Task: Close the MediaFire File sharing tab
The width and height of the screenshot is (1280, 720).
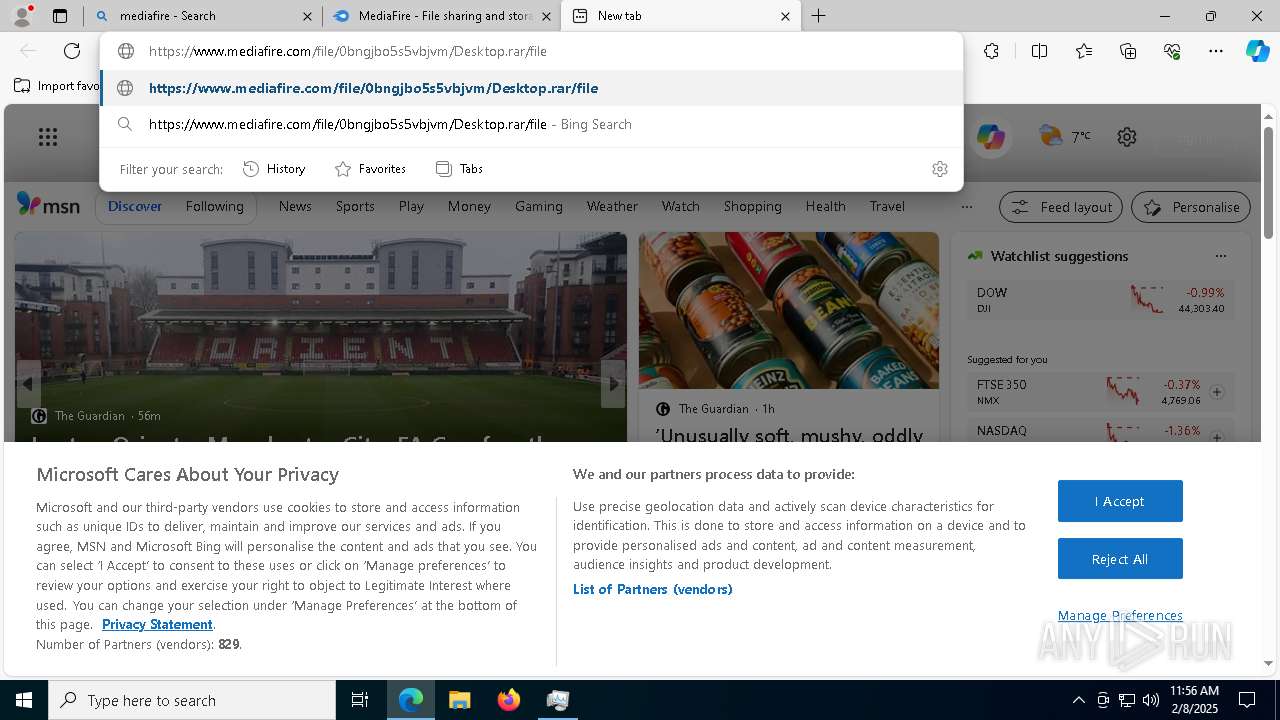Action: [546, 16]
